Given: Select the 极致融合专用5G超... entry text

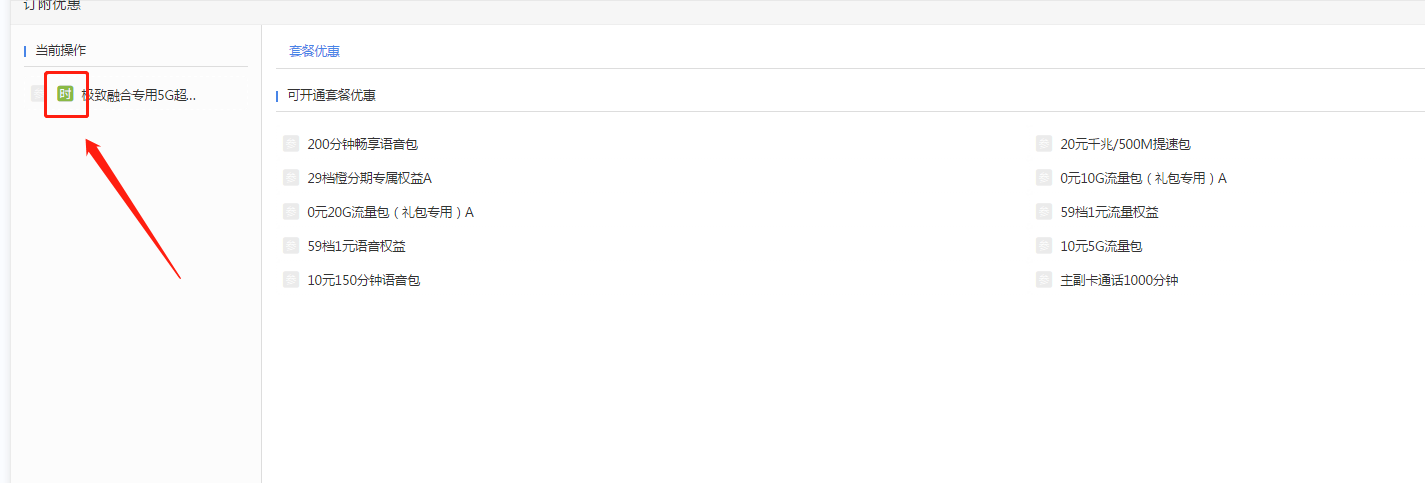Looking at the screenshot, I should 139,95.
